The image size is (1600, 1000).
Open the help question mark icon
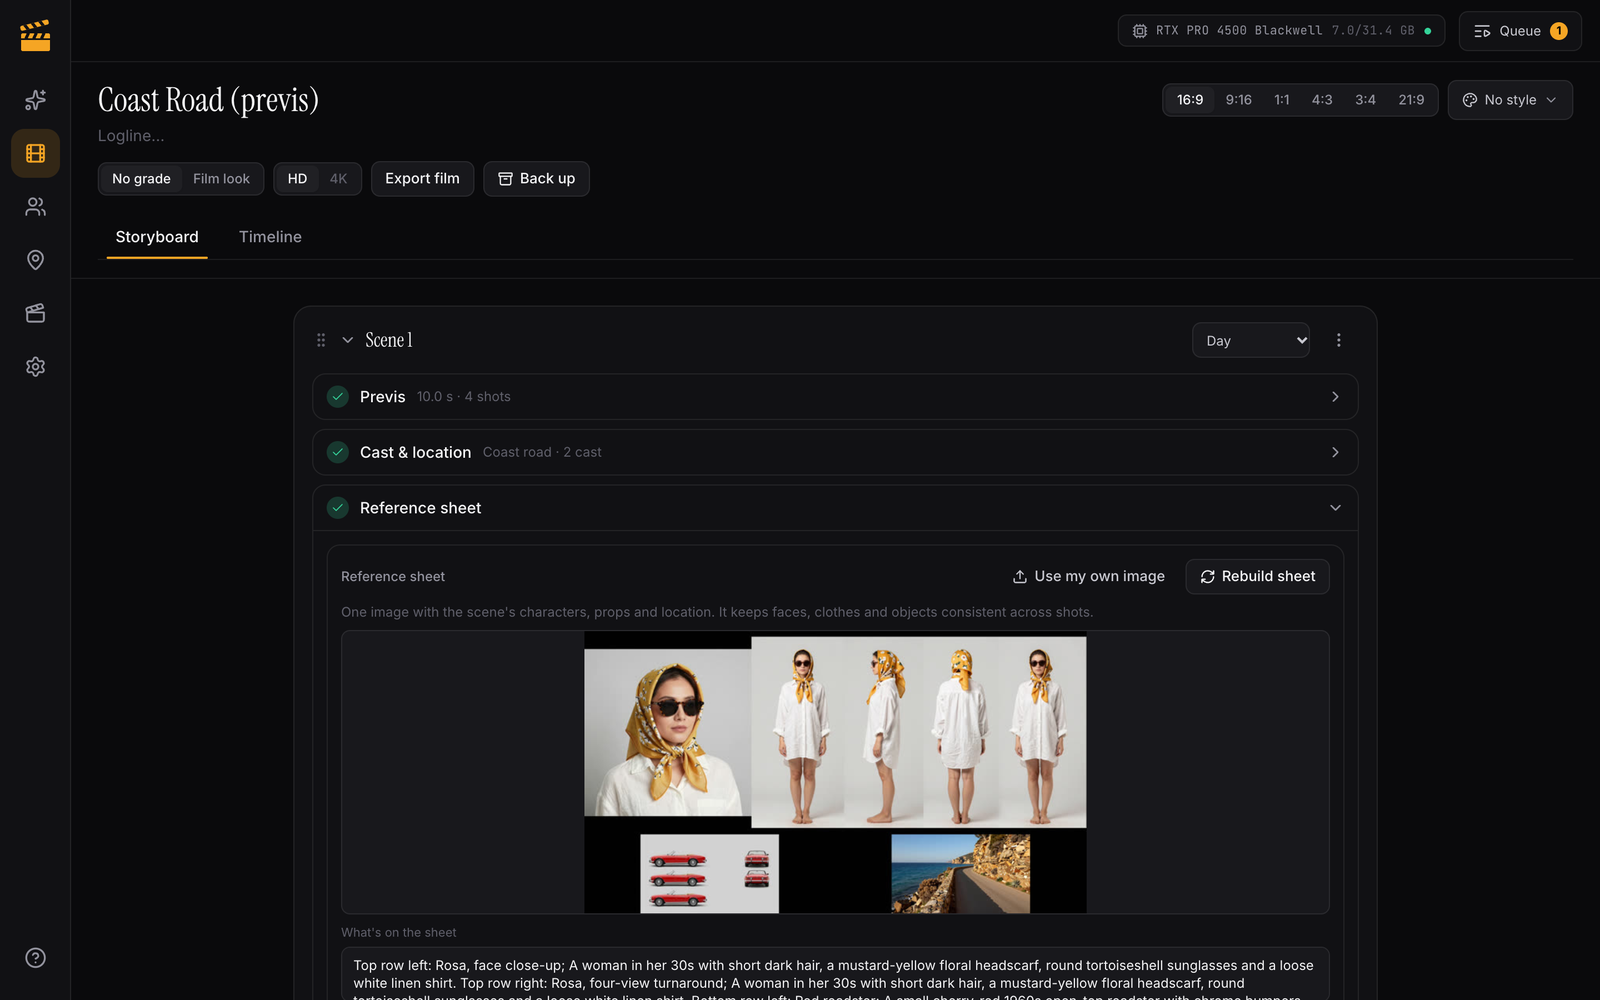point(35,958)
